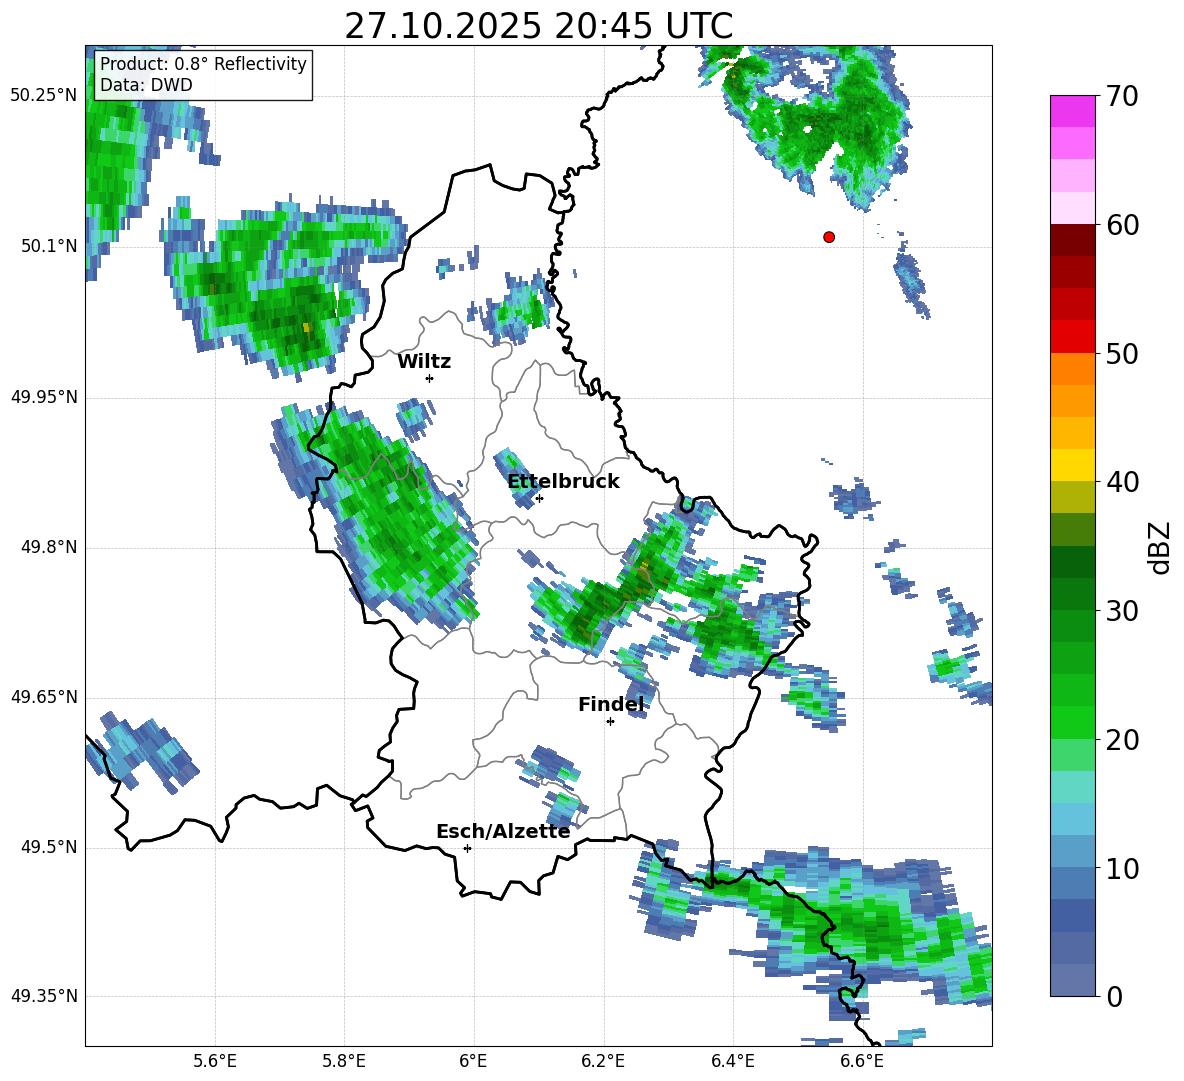Click the red dot marker on the map
The width and height of the screenshot is (1184, 1081).
point(829,237)
